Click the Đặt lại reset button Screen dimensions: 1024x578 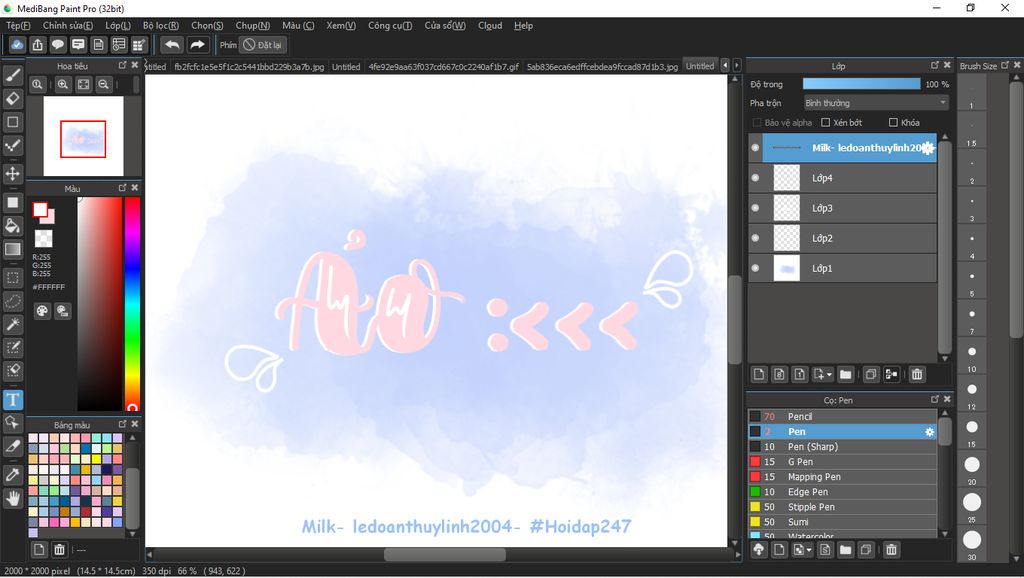[x=263, y=45]
